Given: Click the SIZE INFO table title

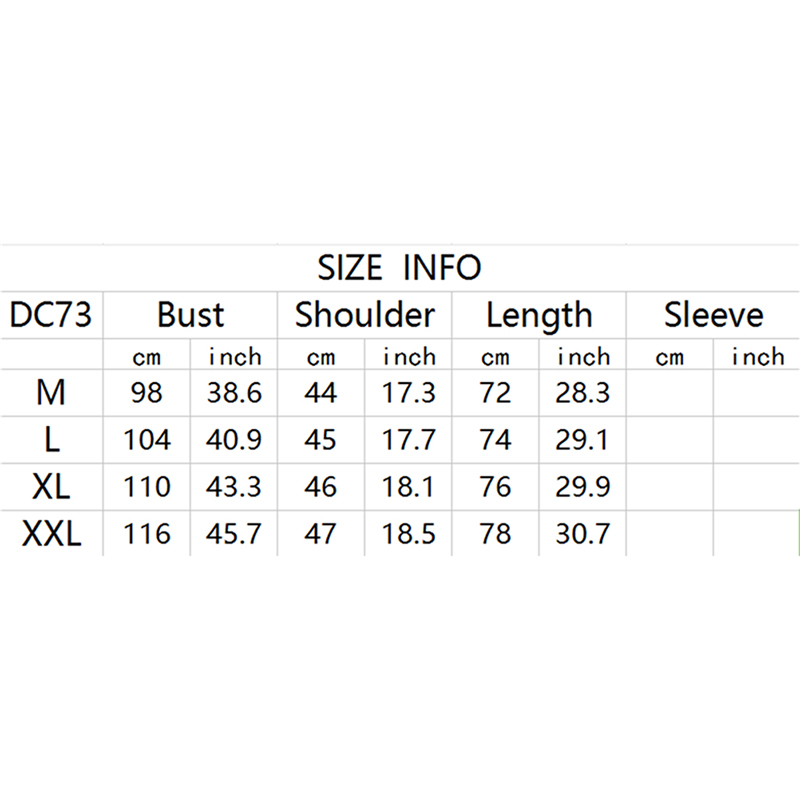Looking at the screenshot, I should (399, 268).
